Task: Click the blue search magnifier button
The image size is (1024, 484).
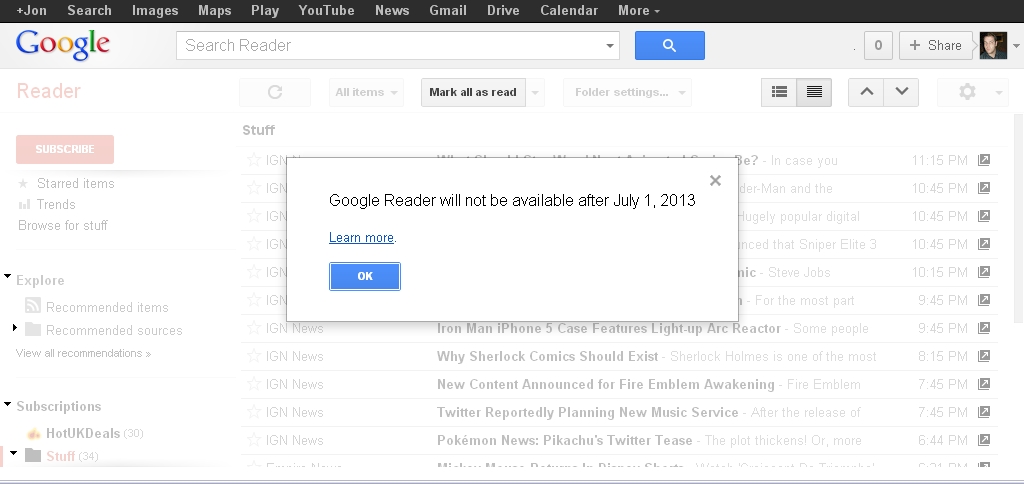Action: point(669,46)
